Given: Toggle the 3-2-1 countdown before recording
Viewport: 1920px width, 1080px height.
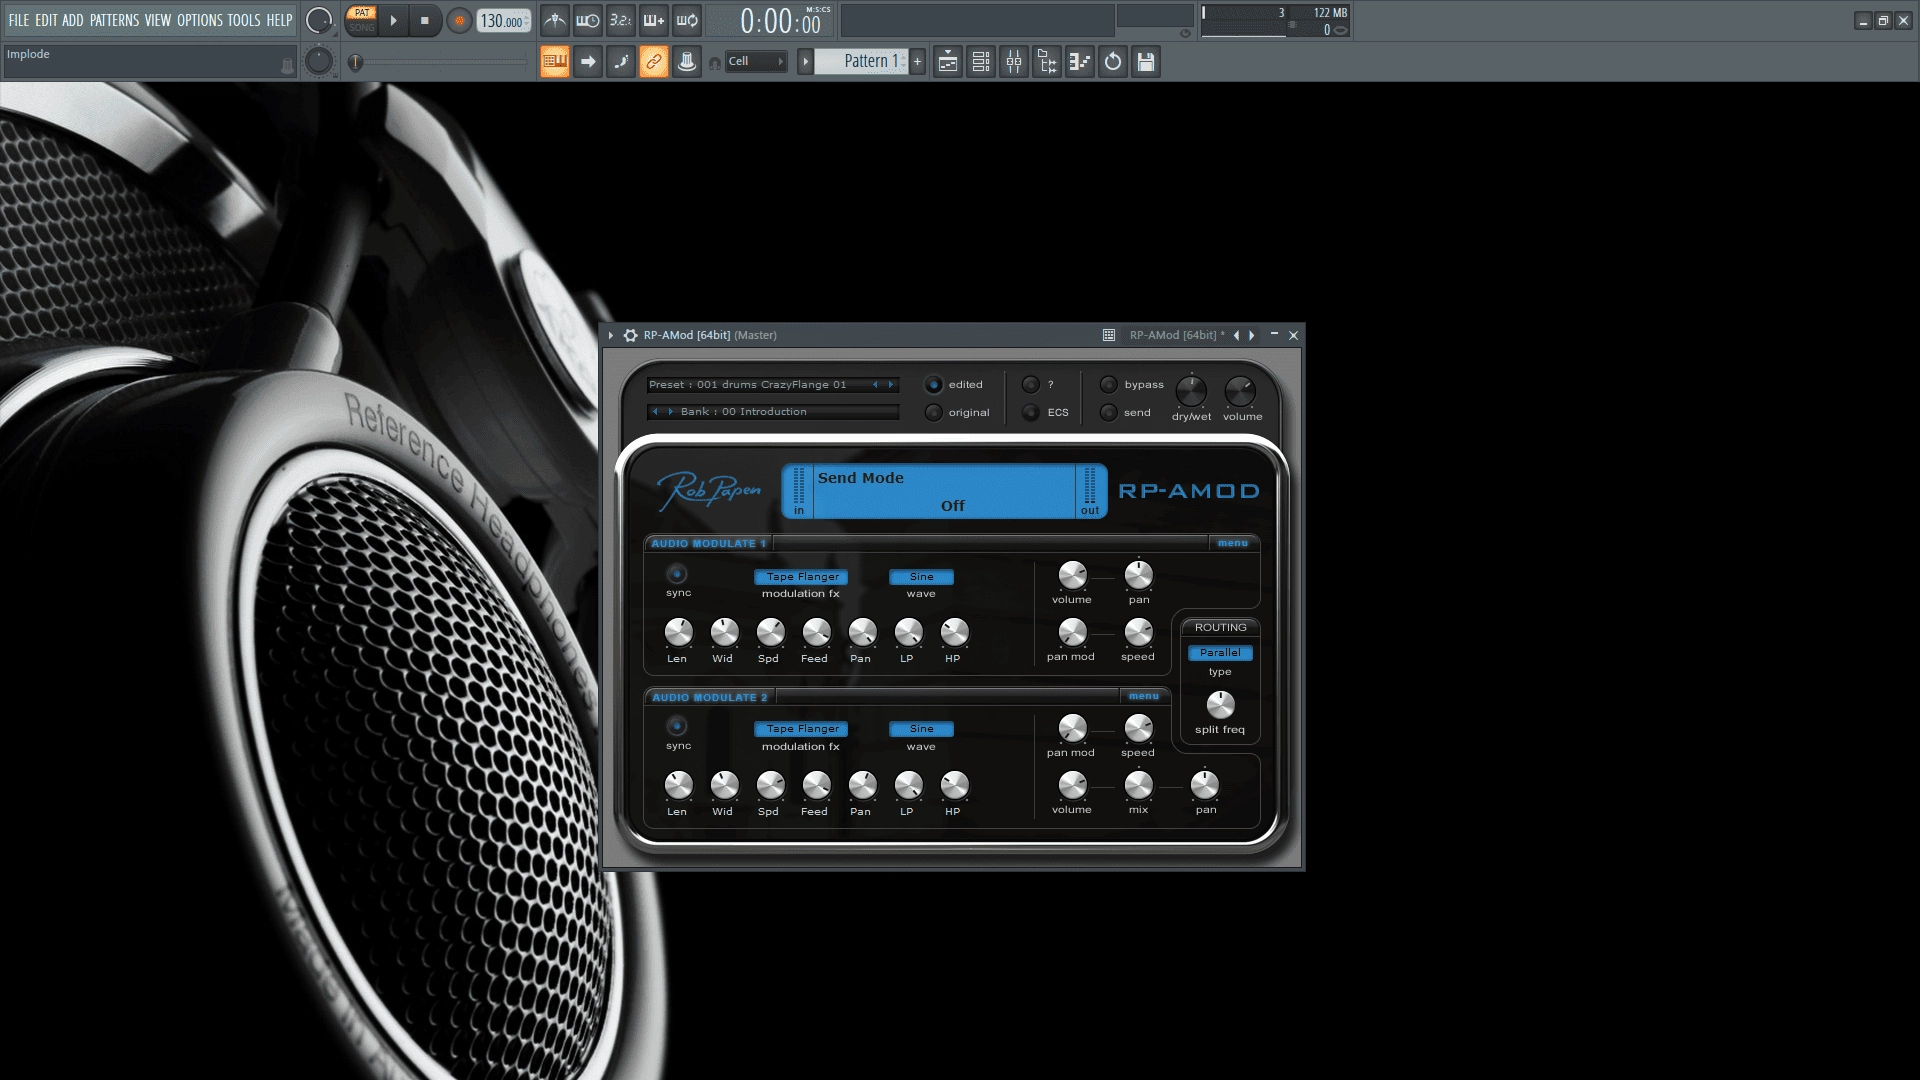Looking at the screenshot, I should [x=621, y=20].
